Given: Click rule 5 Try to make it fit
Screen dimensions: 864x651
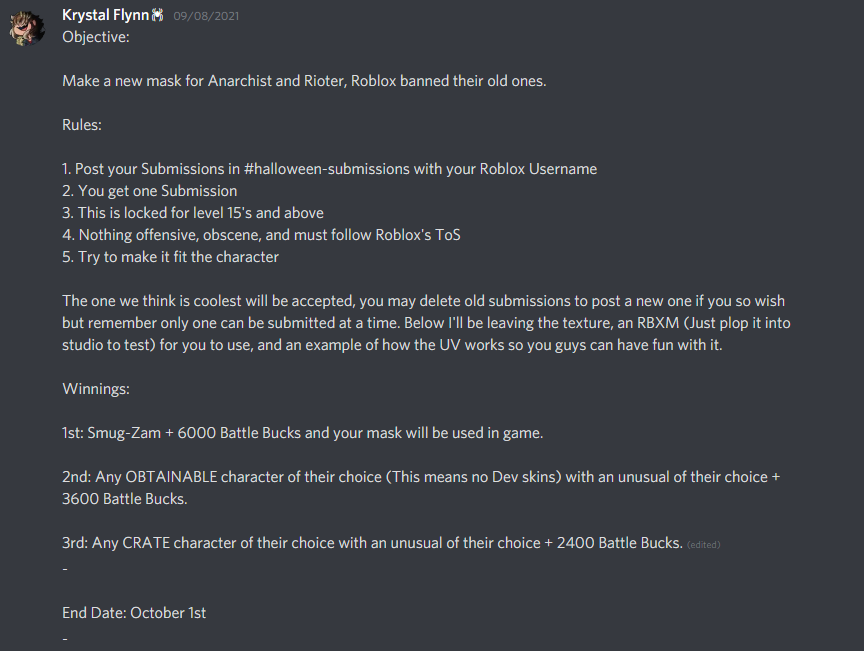Looking at the screenshot, I should 170,257.
